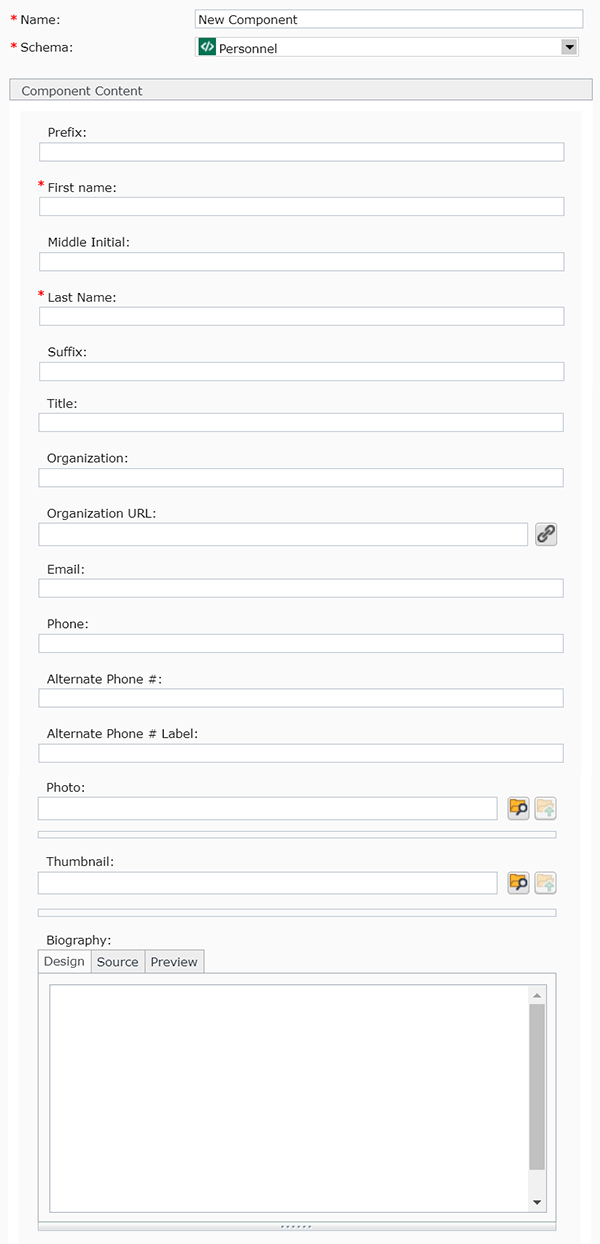The width and height of the screenshot is (600, 1244).
Task: Browse for a Photo with the folder-search icon
Action: tap(518, 808)
